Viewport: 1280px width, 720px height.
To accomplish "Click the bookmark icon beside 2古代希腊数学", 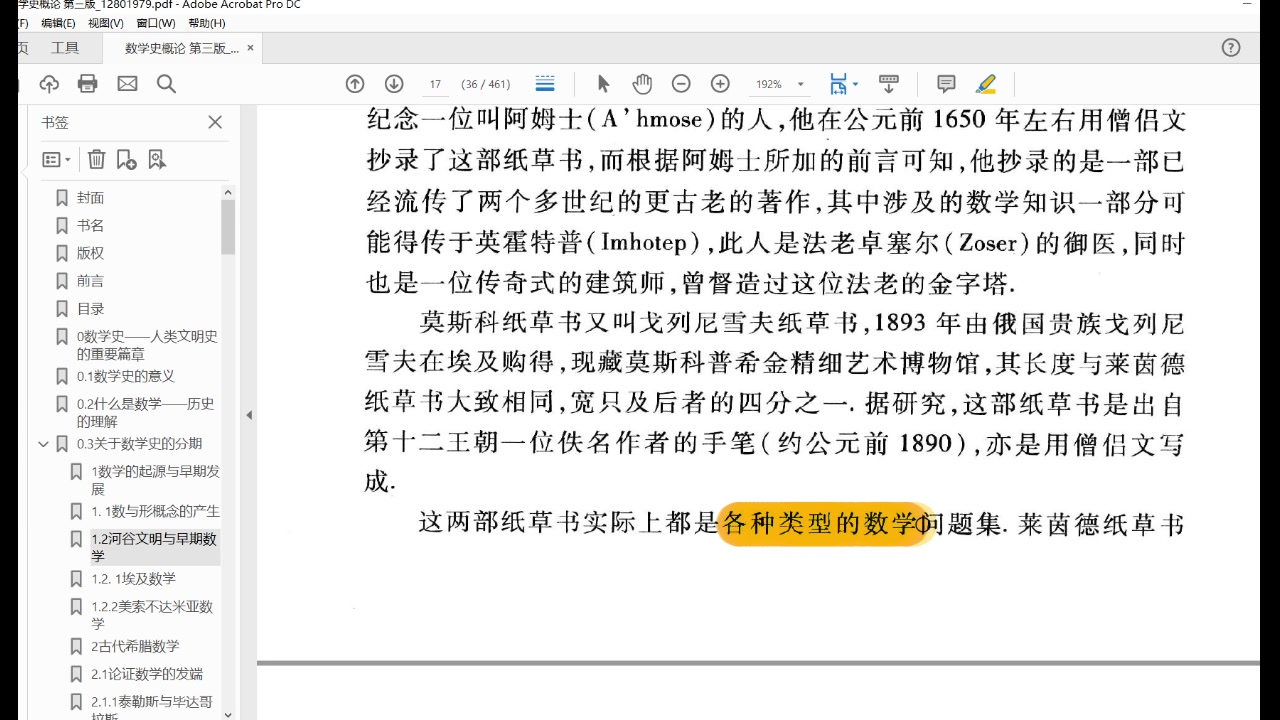I will click(x=76, y=646).
